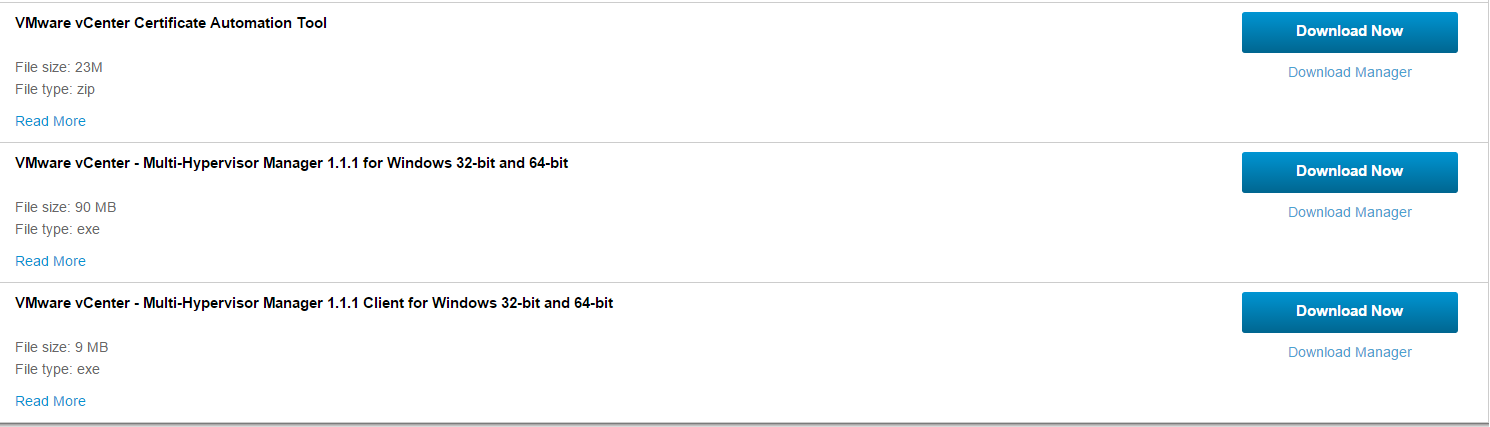Open Download Manager for Certificate Automation Tool
This screenshot has width=1490, height=427.
[1349, 72]
